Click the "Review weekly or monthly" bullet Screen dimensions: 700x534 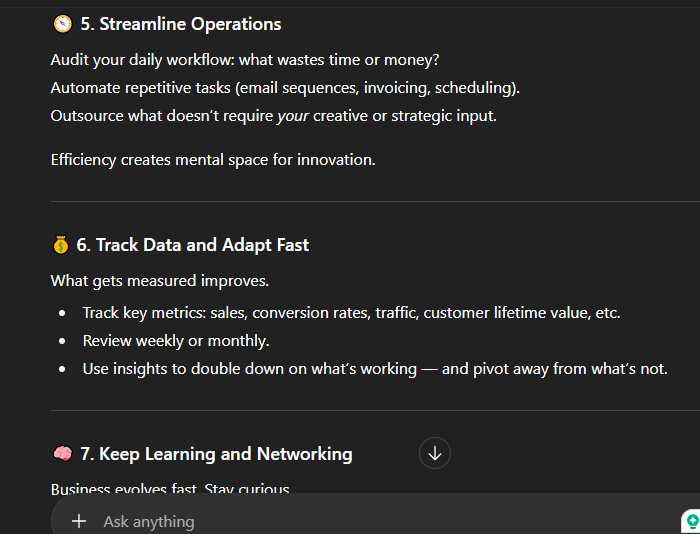click(176, 341)
